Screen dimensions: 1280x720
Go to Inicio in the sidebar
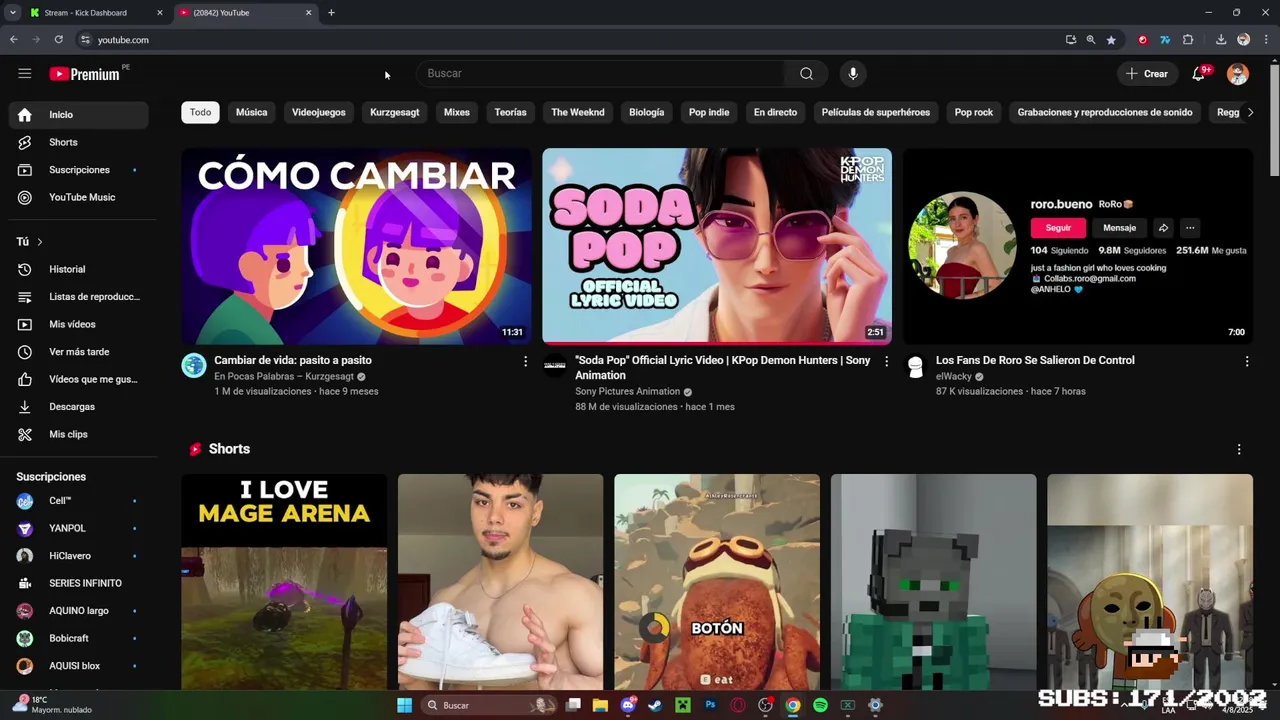(x=78, y=115)
